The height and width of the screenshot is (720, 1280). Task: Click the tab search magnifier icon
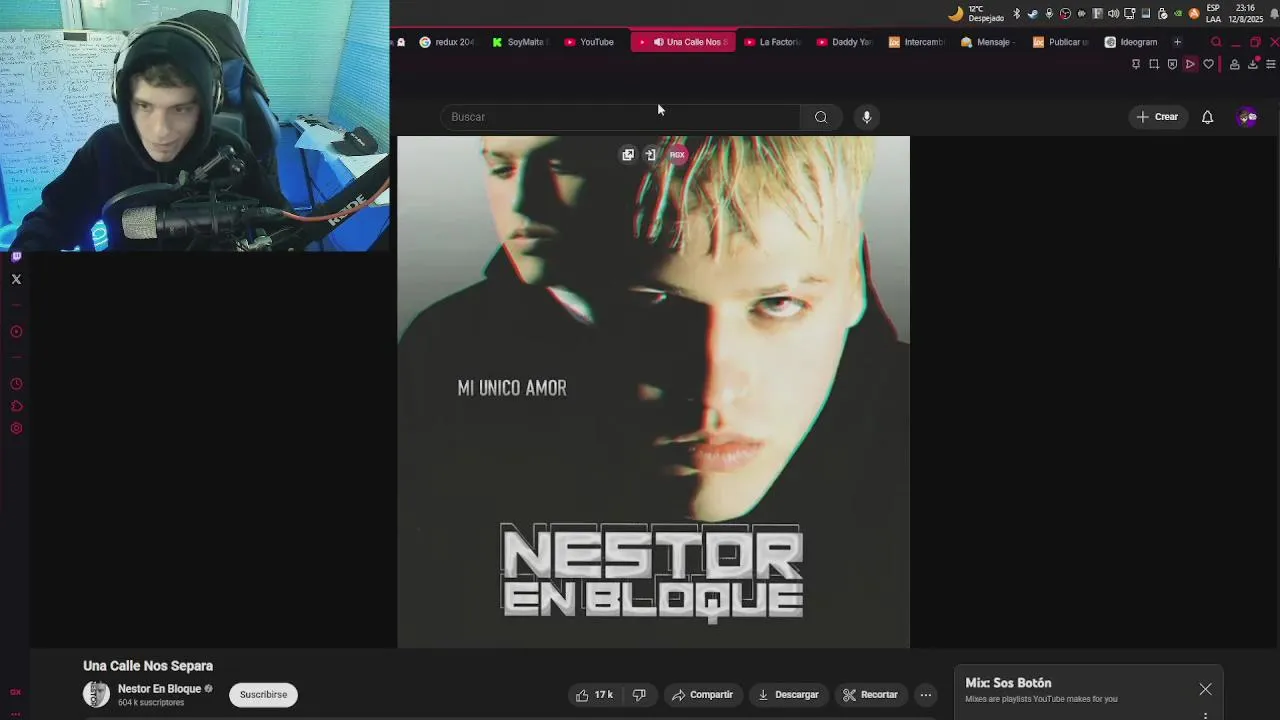point(1216,42)
